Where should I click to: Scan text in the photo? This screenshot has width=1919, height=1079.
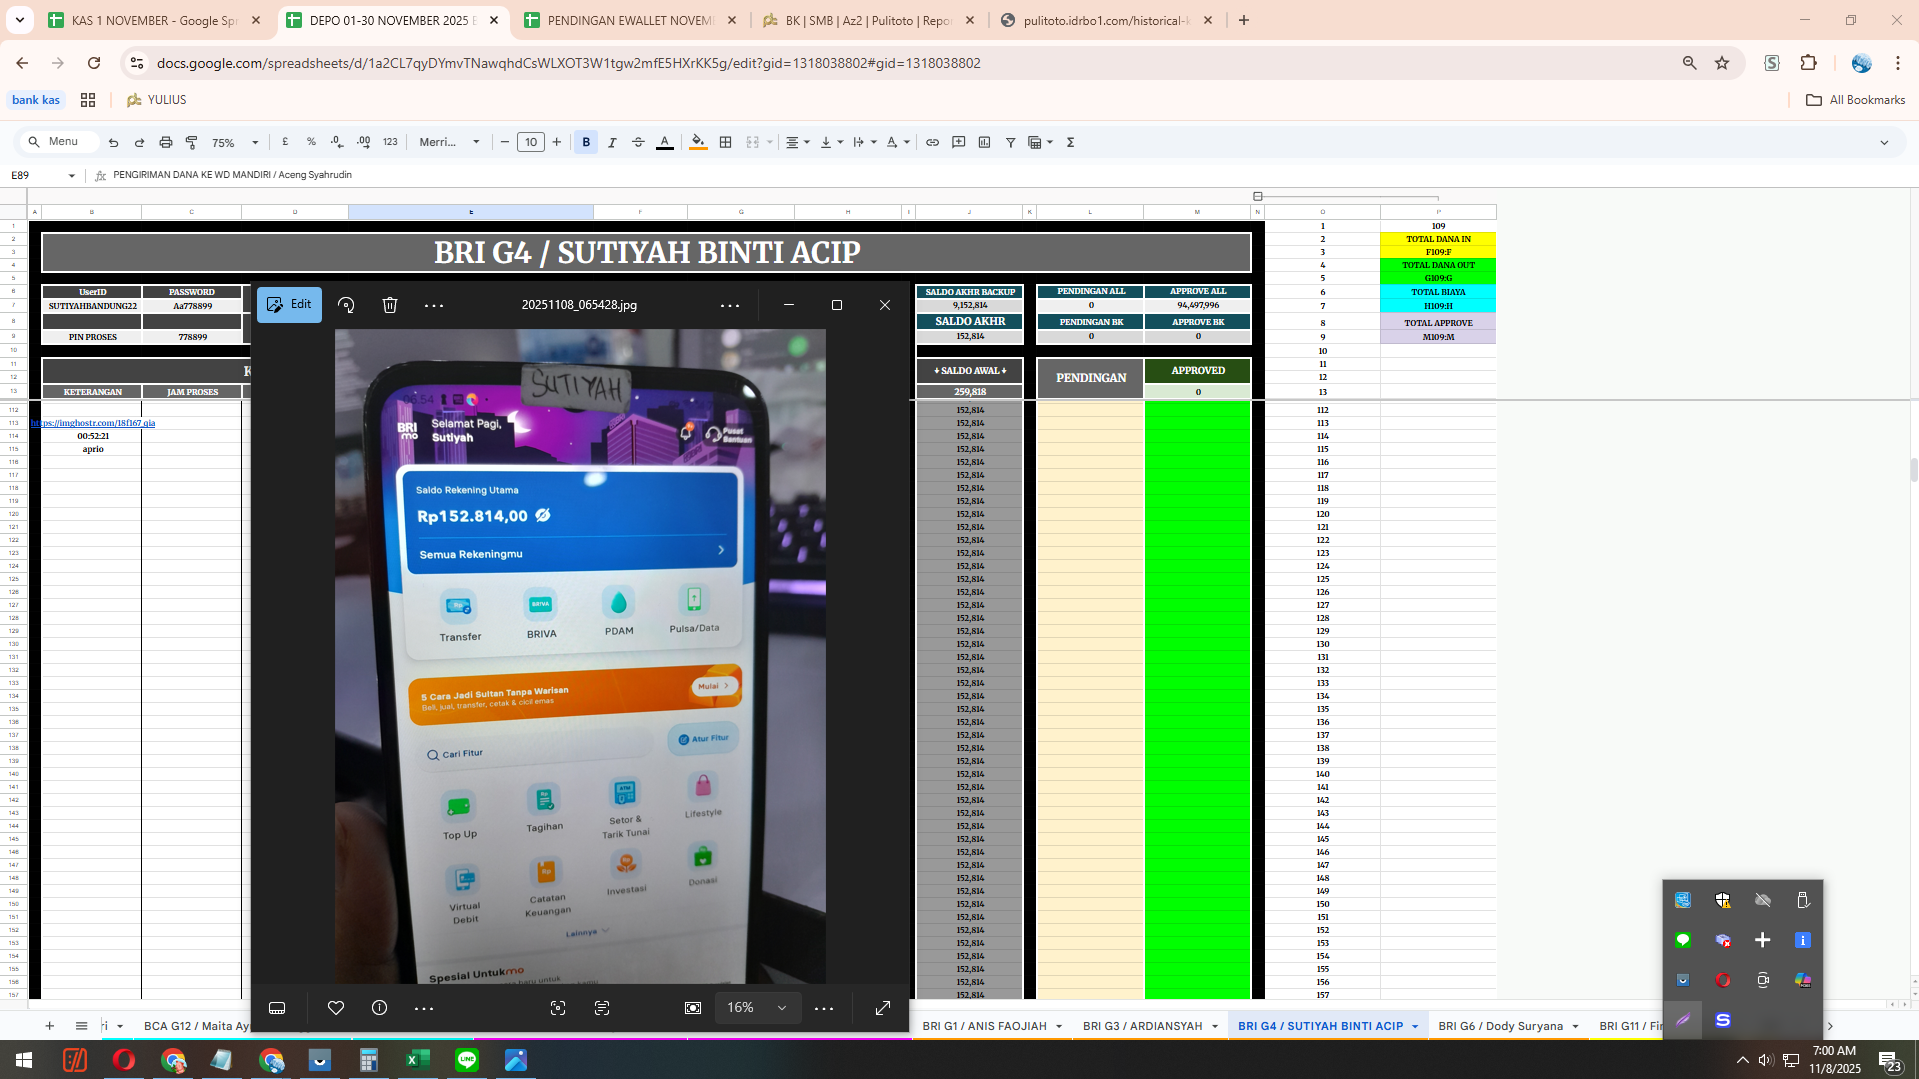tap(602, 1008)
